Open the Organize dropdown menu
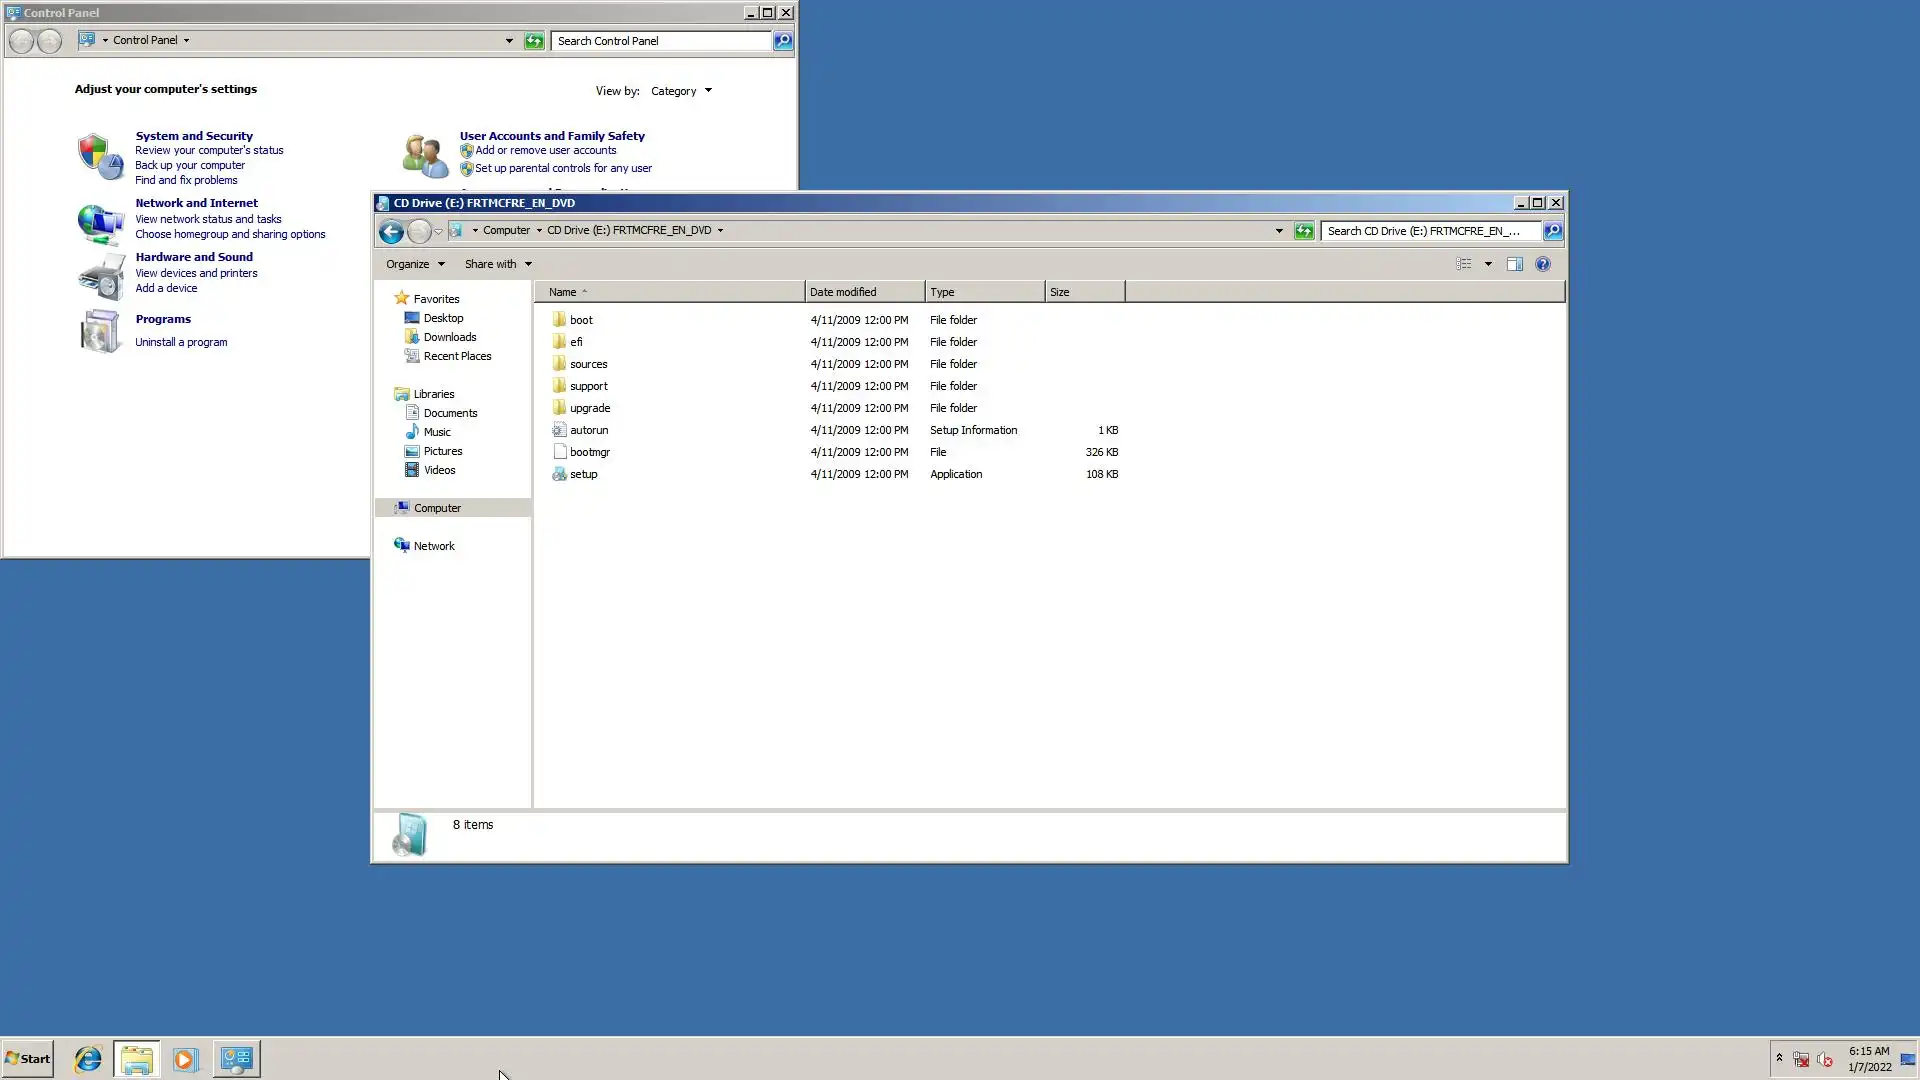The height and width of the screenshot is (1080, 1920). click(415, 264)
